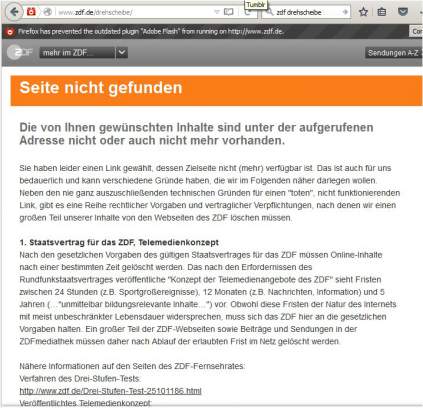Open the Drei-Stufen-Test-25101186.html link
The width and height of the screenshot is (423, 408).
(x=110, y=391)
